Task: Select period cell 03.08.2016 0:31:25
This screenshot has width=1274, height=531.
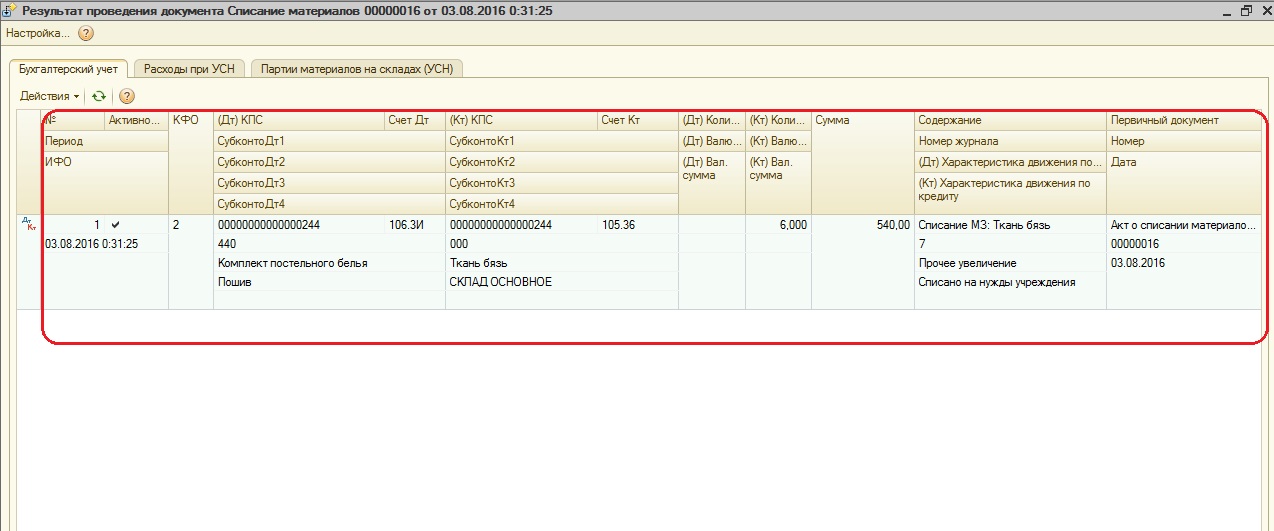Action: click(105, 244)
